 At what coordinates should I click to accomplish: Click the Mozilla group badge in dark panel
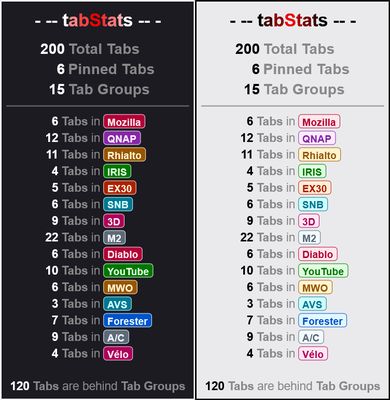[124, 122]
